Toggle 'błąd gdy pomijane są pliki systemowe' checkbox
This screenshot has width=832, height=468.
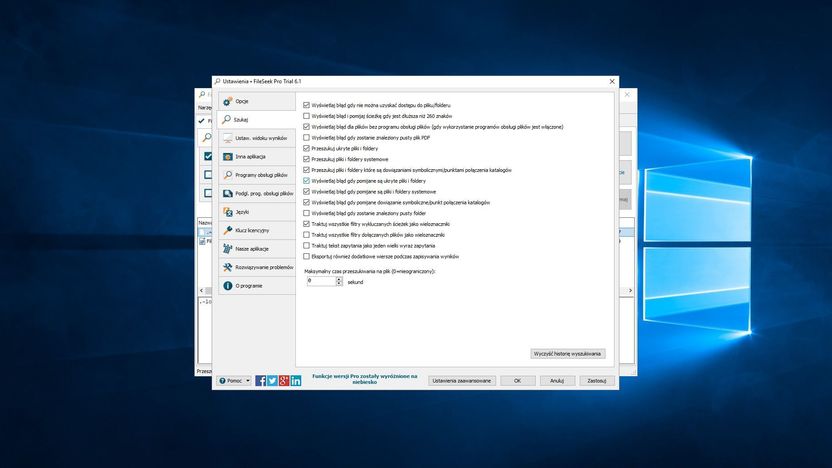[306, 192]
